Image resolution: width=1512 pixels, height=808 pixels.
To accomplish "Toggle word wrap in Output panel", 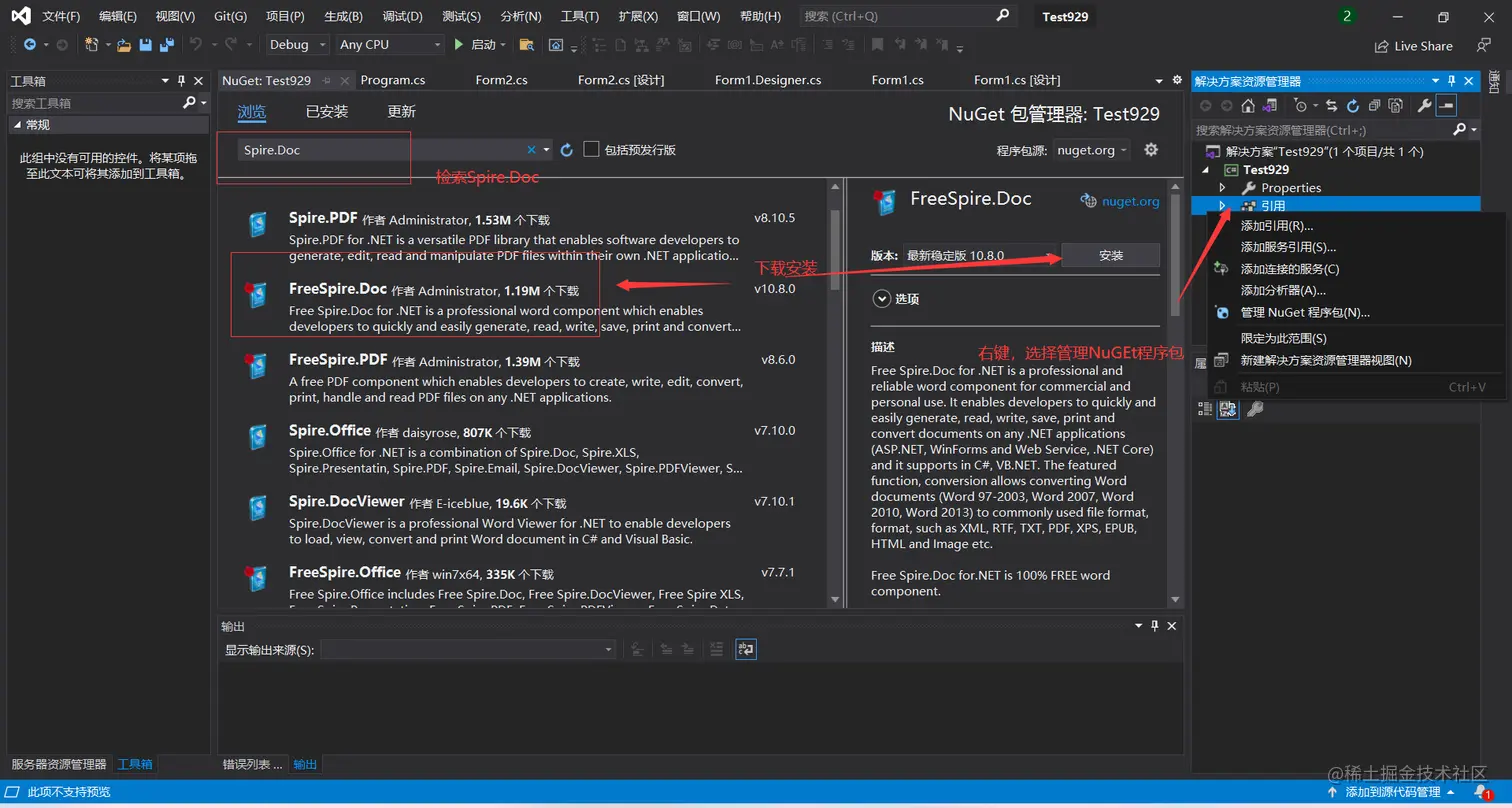I will click(746, 649).
